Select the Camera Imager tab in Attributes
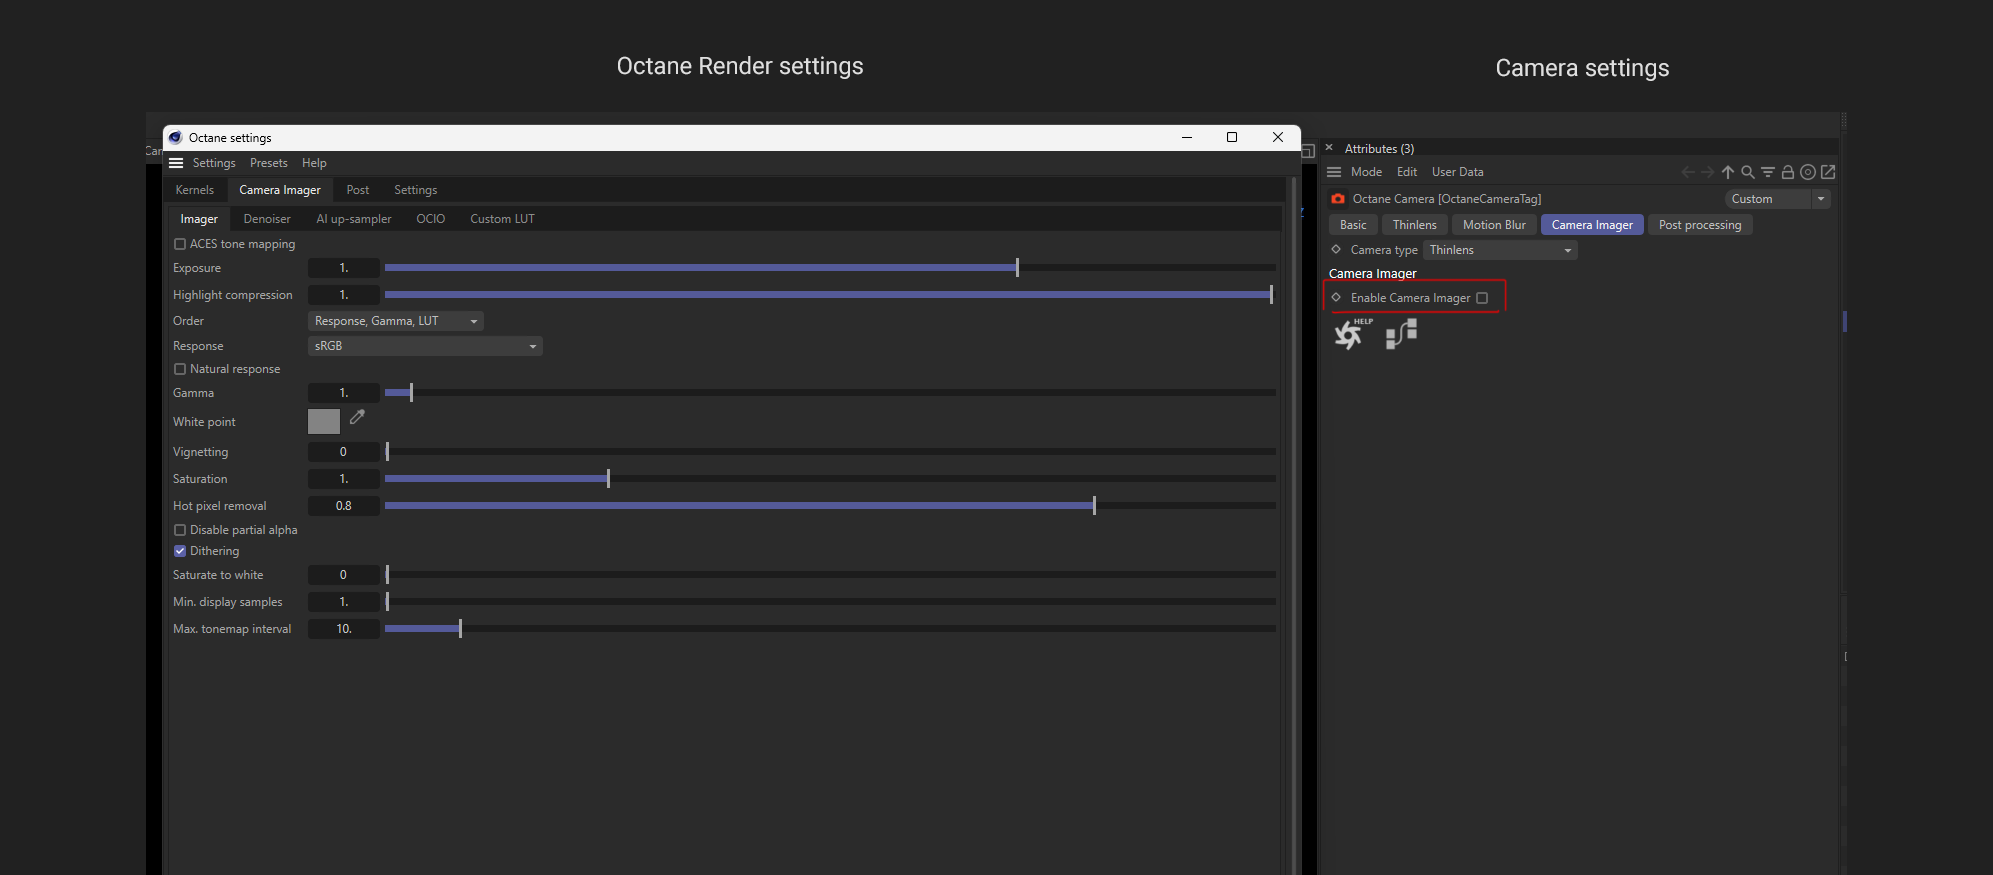This screenshot has height=875, width=1993. pyautogui.click(x=1592, y=225)
